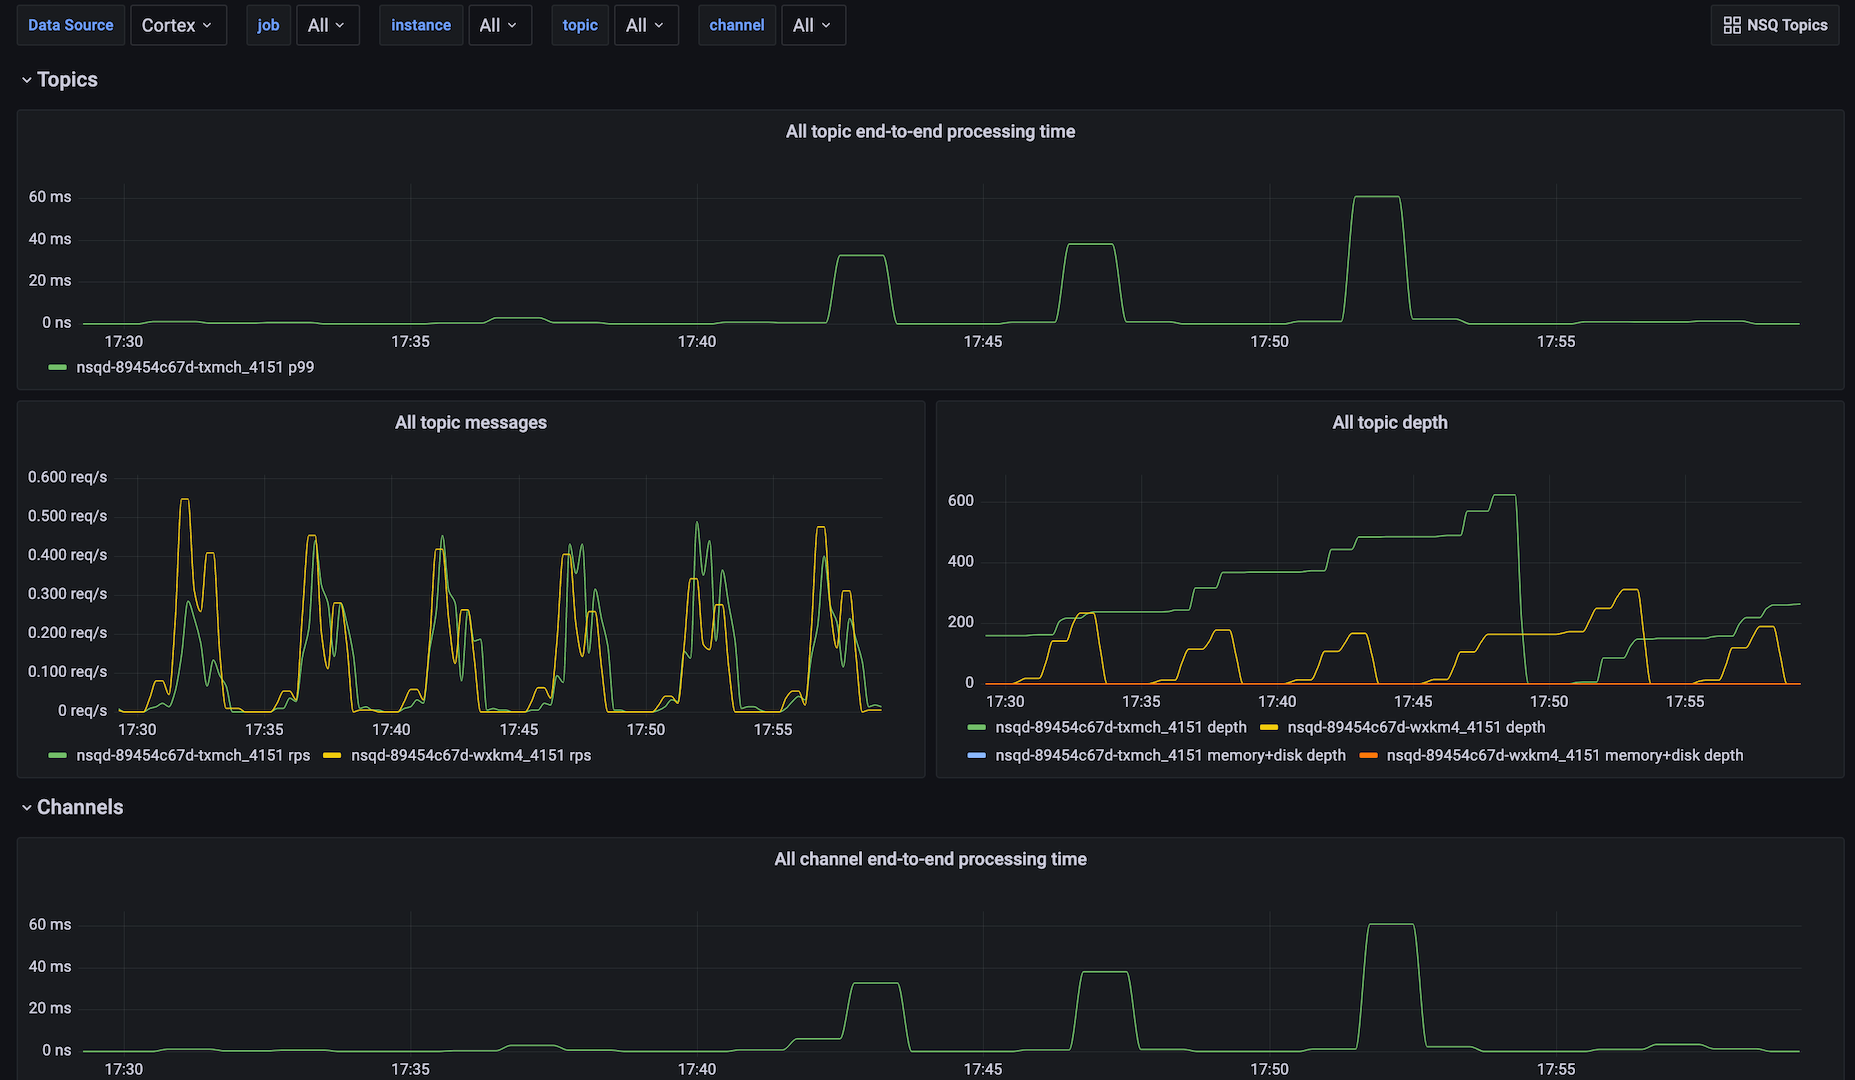The image size is (1855, 1080).
Task: Collapse the Channels section
Action: [x=26, y=807]
